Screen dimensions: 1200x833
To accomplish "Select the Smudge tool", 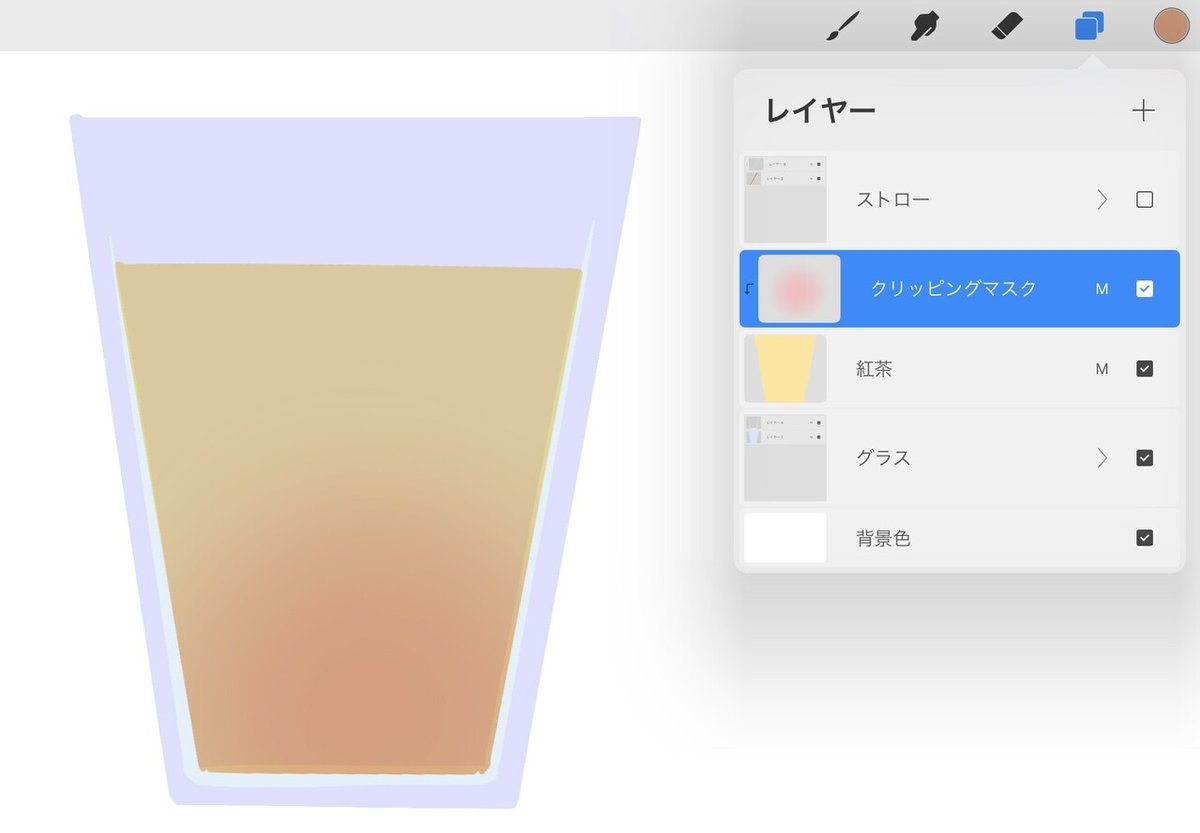I will 925,27.
